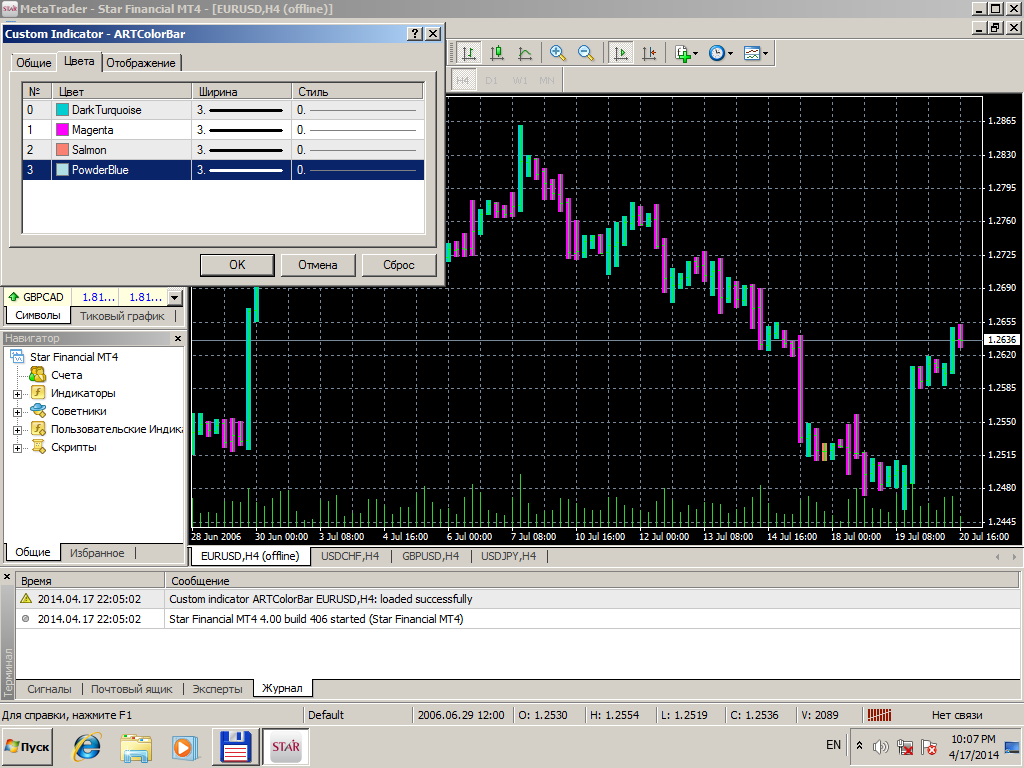This screenshot has width=1024, height=768.
Task: Click the Accounts (Счета) icon in Navigator
Action: [38, 375]
